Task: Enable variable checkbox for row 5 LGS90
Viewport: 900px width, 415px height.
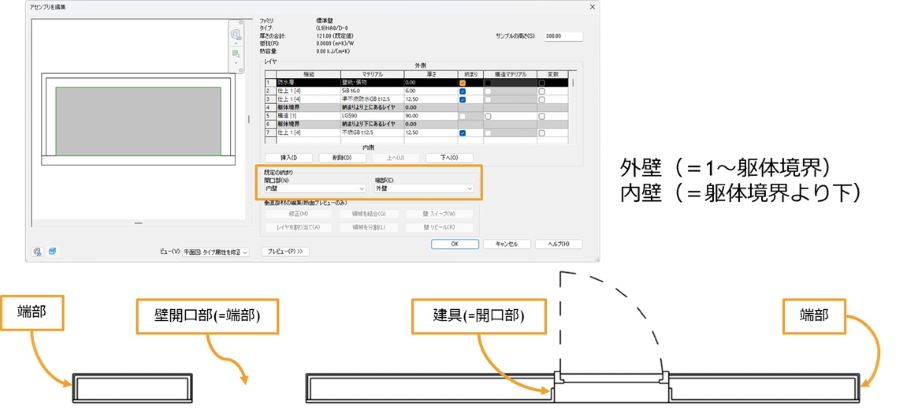Action: (541, 116)
